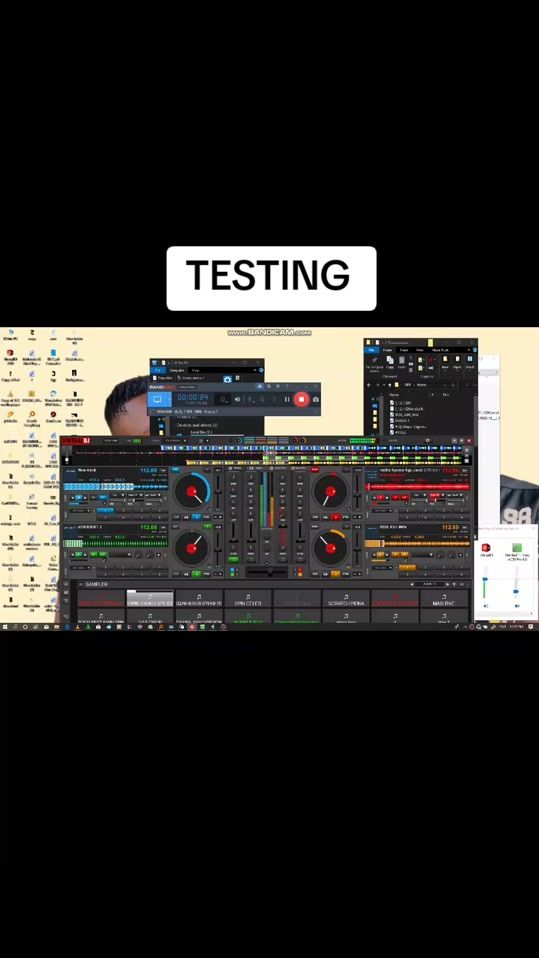This screenshot has width=539, height=958.
Task: Mute the red app in the Volume Mixer
Action: point(486,605)
